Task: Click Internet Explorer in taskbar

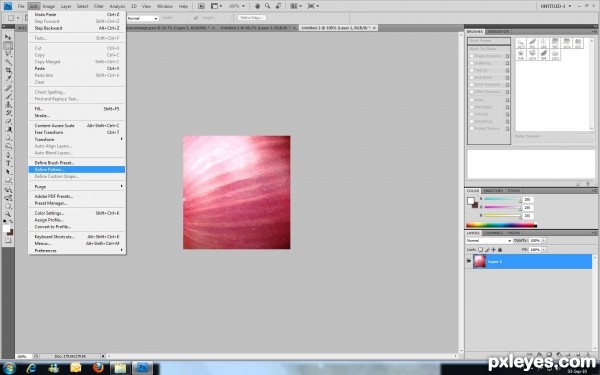Action: pos(31,368)
